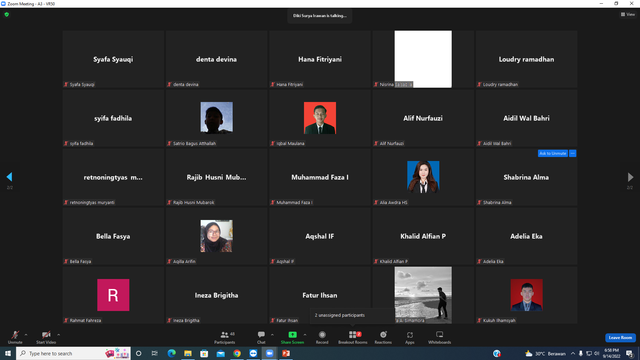The width and height of the screenshot is (640, 360).
Task: Open Task View on the taskbar
Action: [x=155, y=353]
